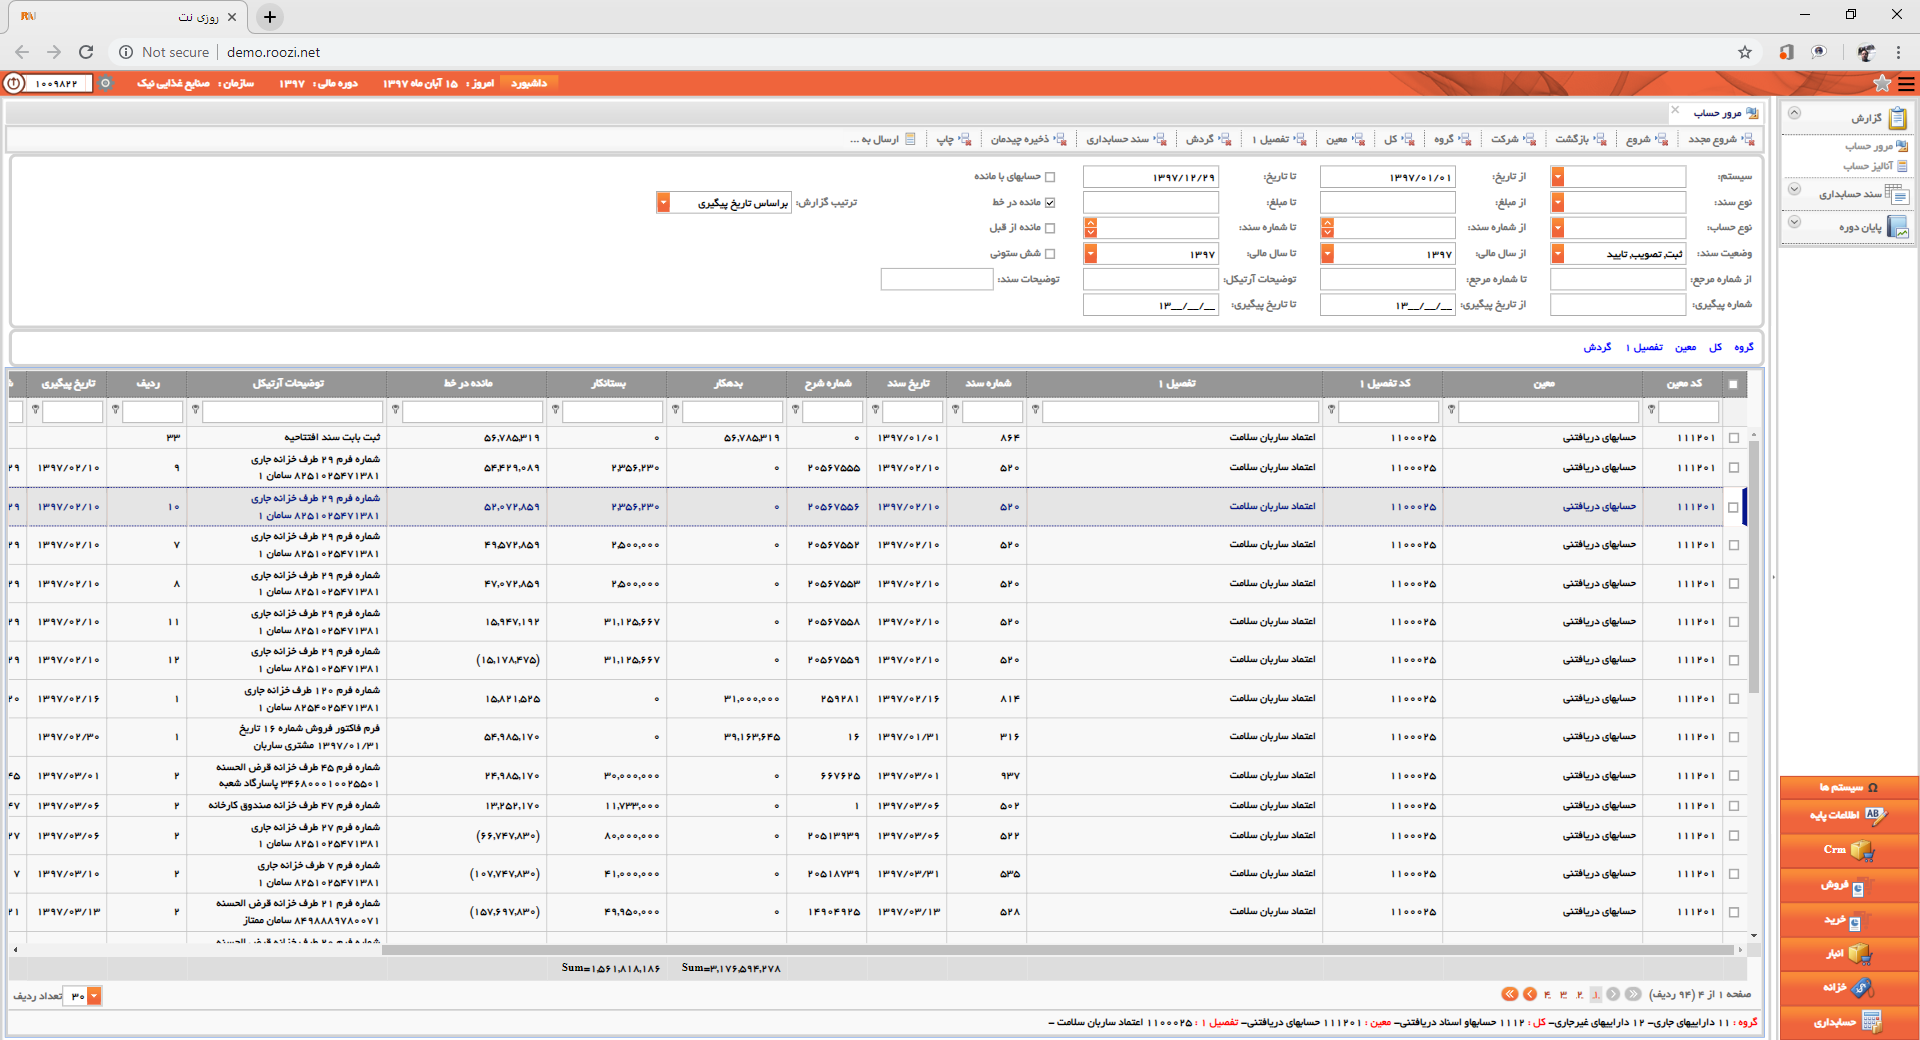Toggle select-all checkbox in table header
1920x1040 pixels.
(x=1733, y=384)
